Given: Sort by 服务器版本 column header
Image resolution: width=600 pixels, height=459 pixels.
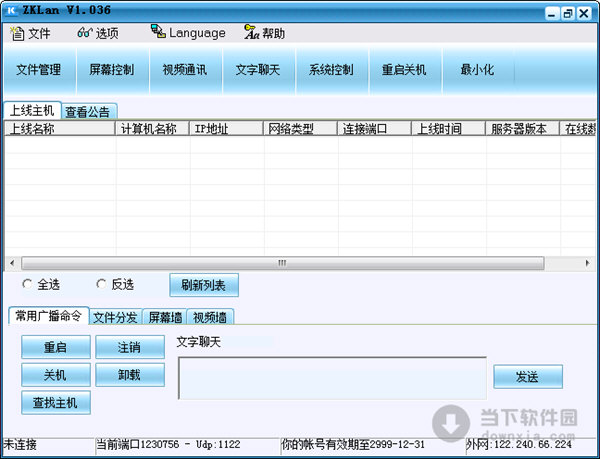Looking at the screenshot, I should (x=522, y=129).
